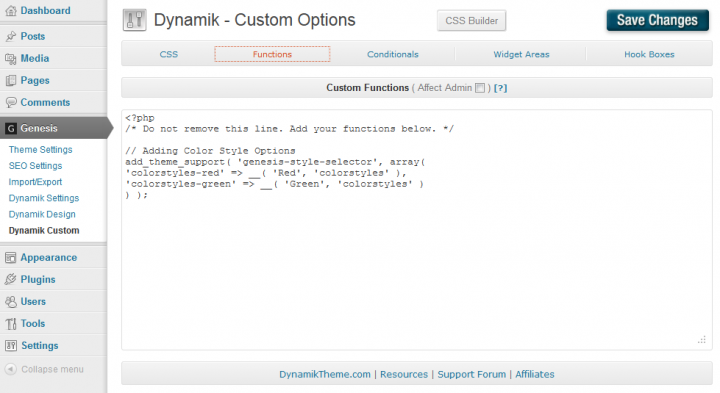
Task: Open the Settings menu label
Action: [40, 346]
